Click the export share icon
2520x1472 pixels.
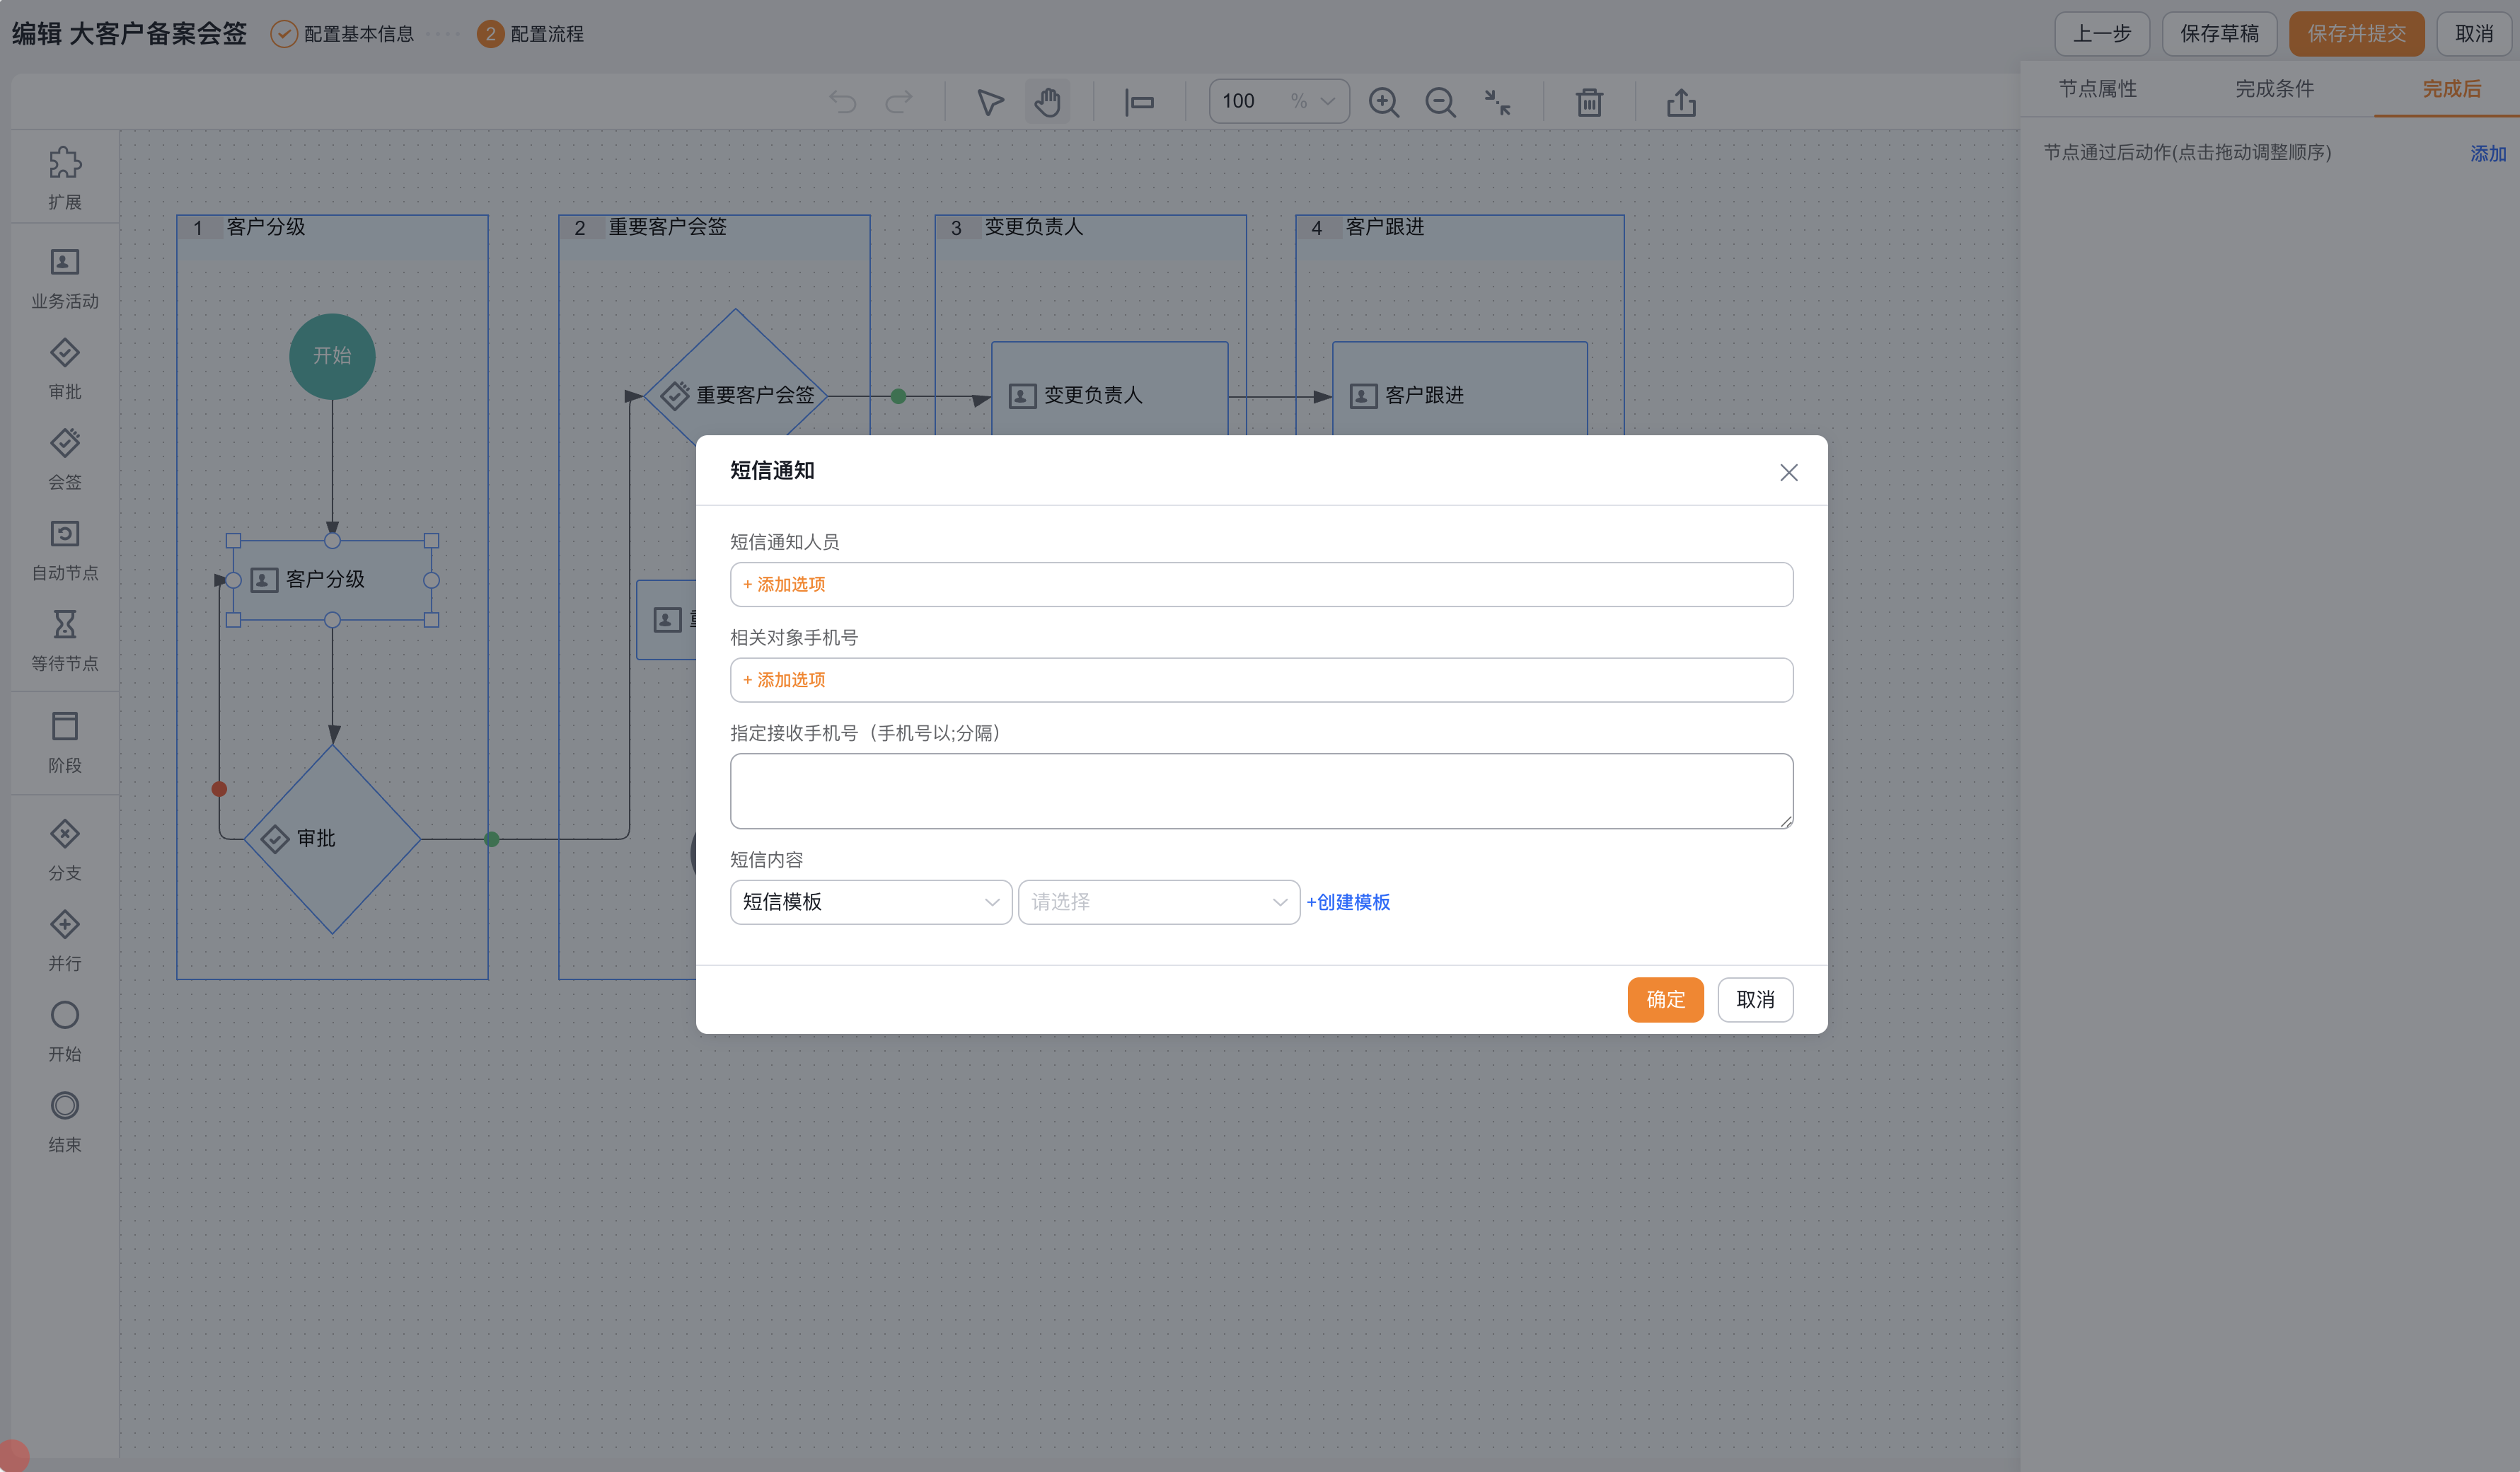coord(1681,102)
